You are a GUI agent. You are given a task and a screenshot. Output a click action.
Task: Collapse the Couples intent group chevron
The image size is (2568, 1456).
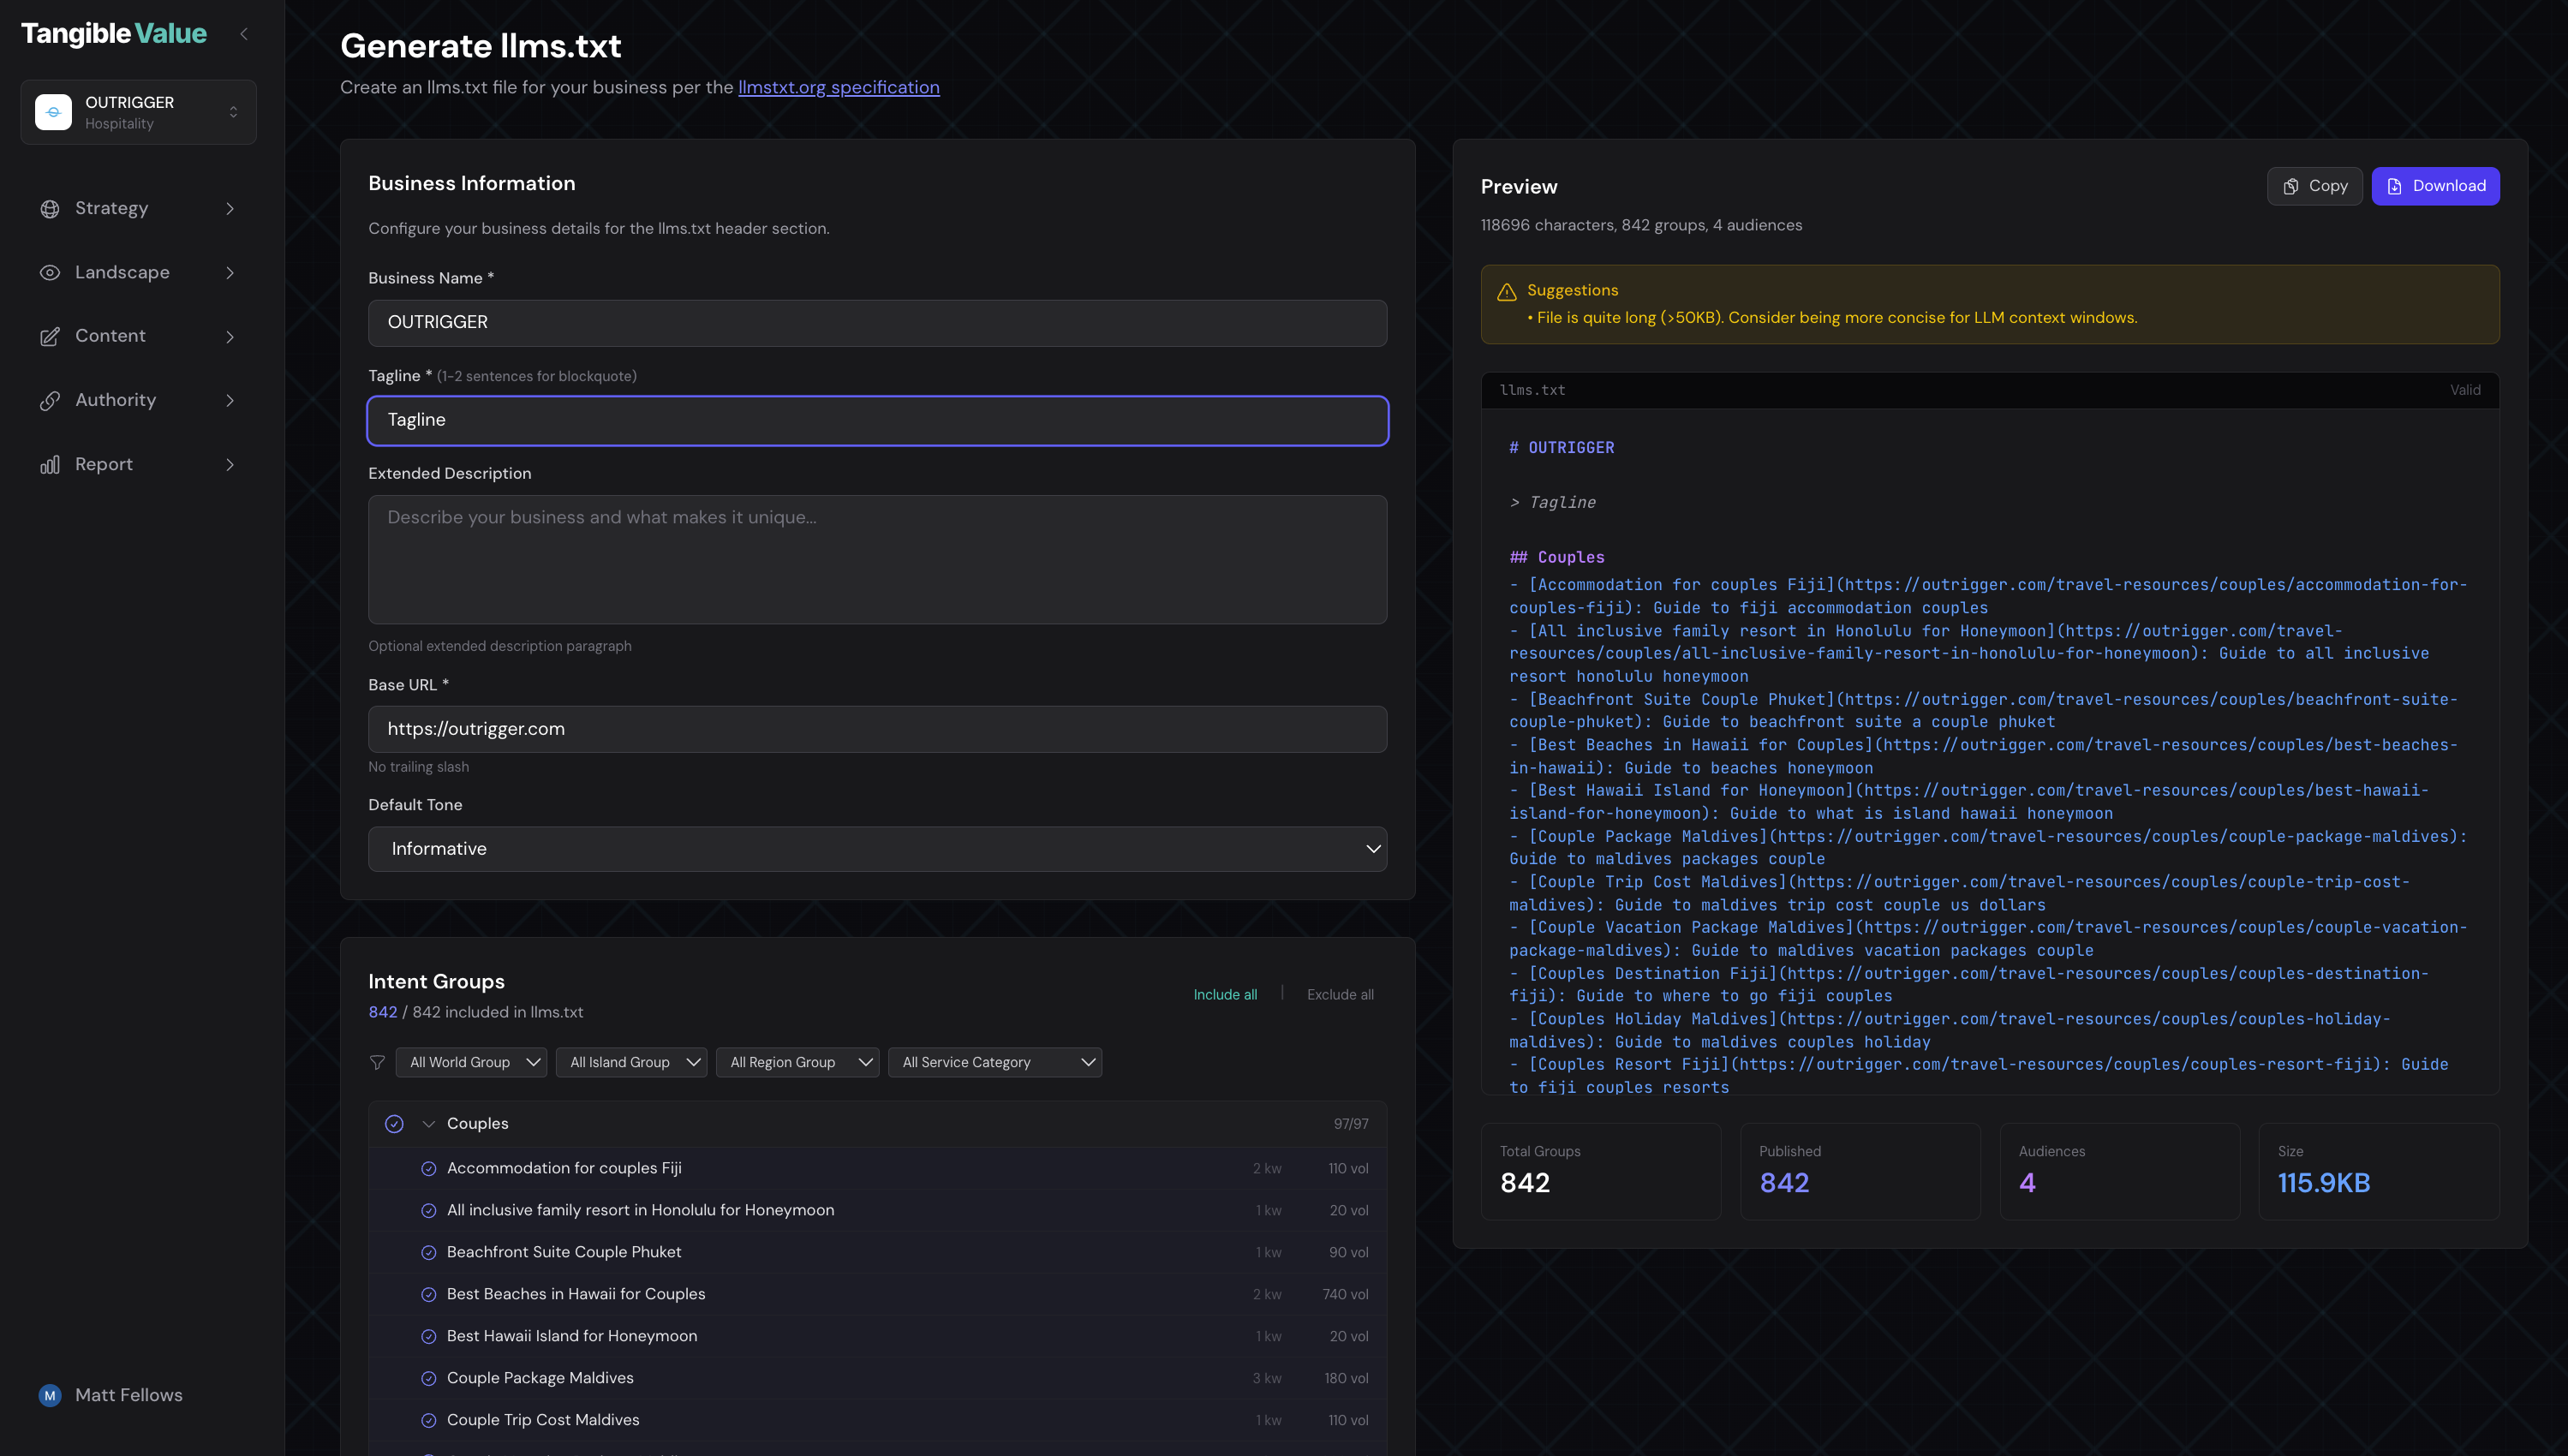pos(429,1123)
